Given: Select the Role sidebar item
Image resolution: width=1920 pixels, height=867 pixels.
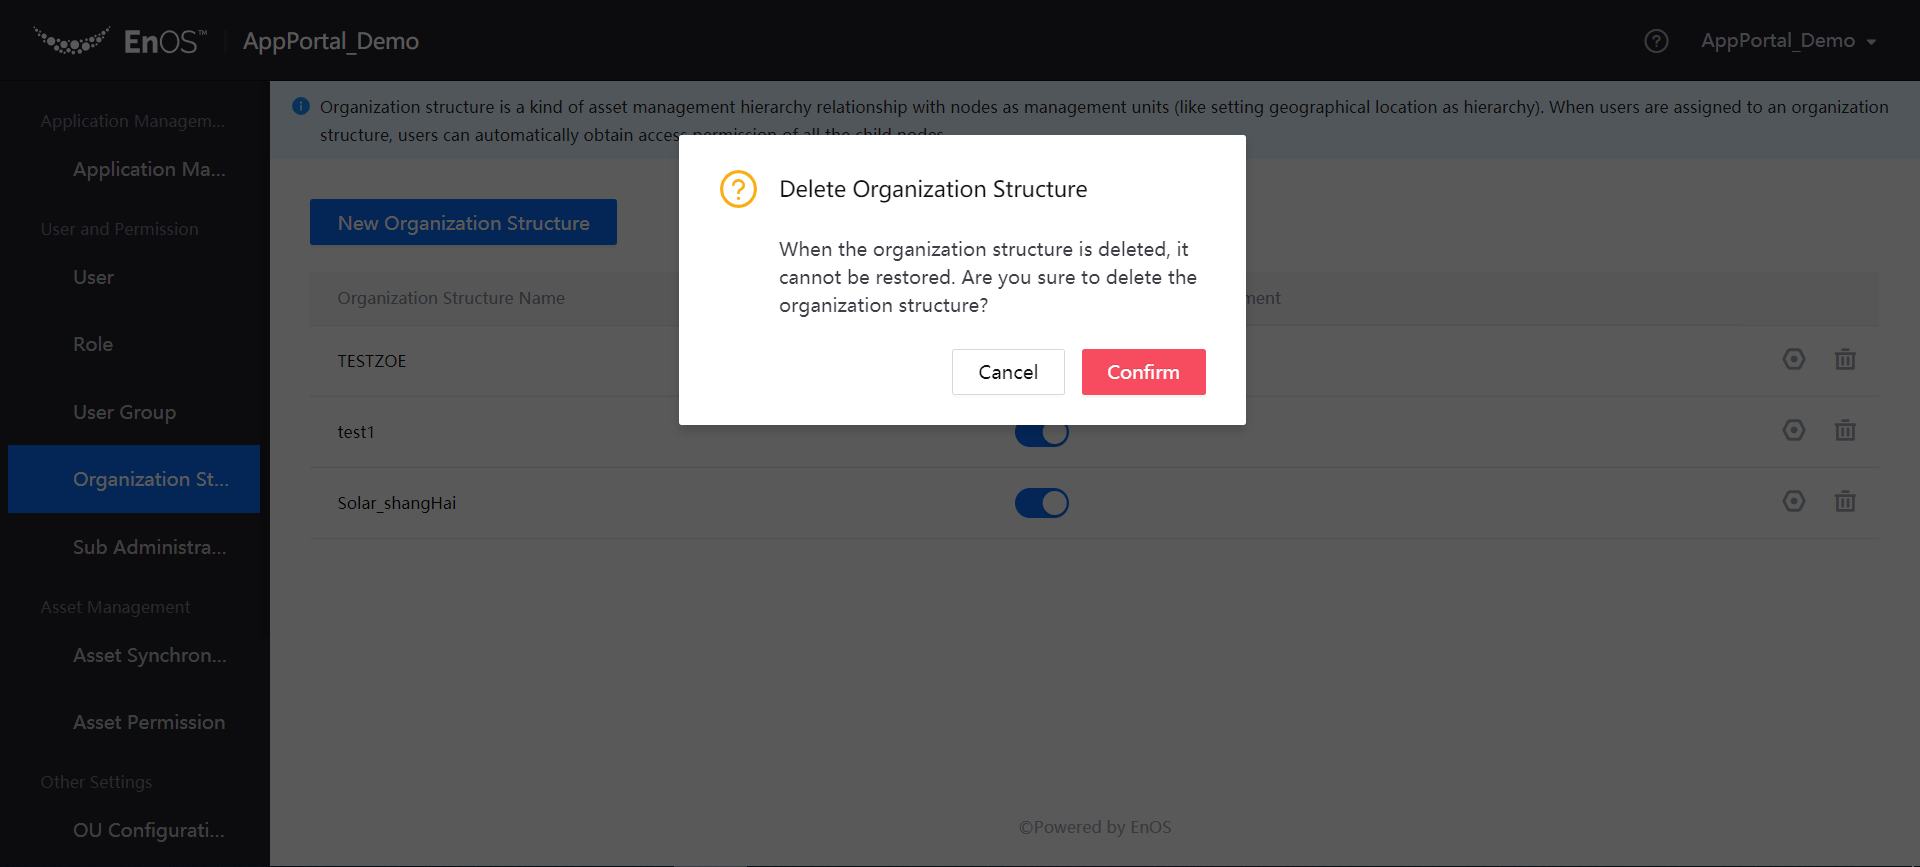Looking at the screenshot, I should [x=93, y=344].
